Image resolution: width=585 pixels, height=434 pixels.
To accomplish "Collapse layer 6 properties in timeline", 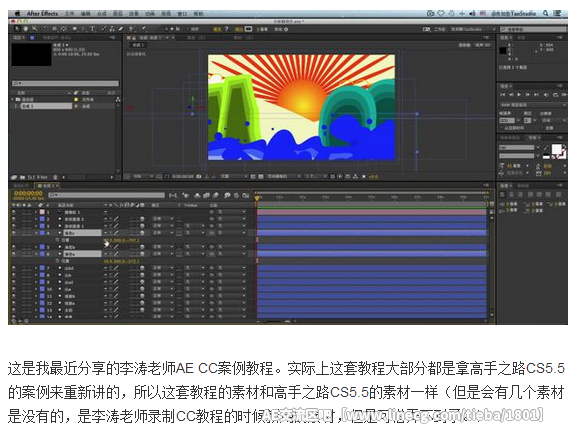I will click(x=36, y=254).
